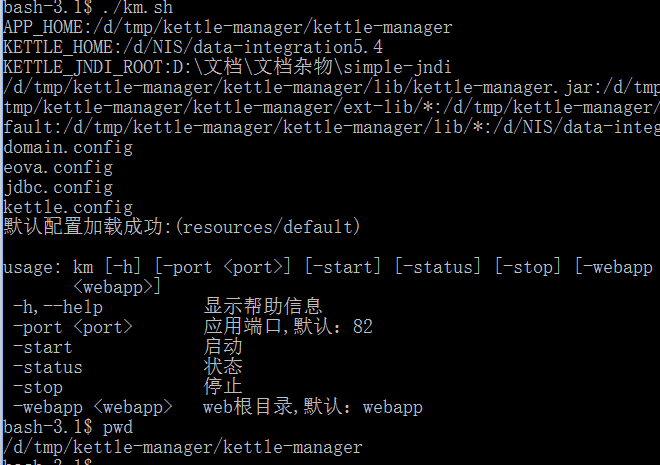
Task: Click the -start option text
Action: point(43,348)
